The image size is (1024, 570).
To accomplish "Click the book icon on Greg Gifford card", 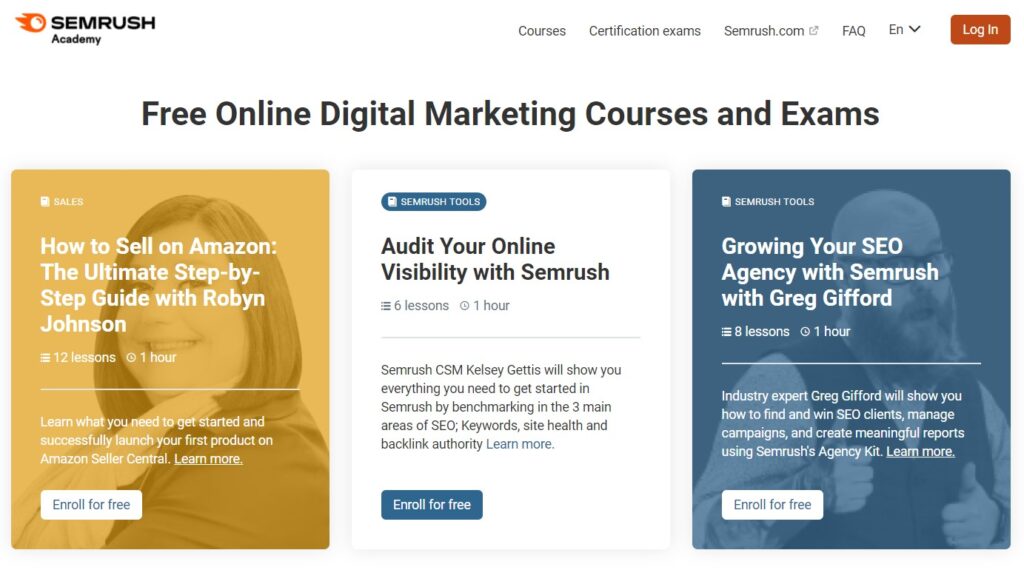I will click(726, 202).
